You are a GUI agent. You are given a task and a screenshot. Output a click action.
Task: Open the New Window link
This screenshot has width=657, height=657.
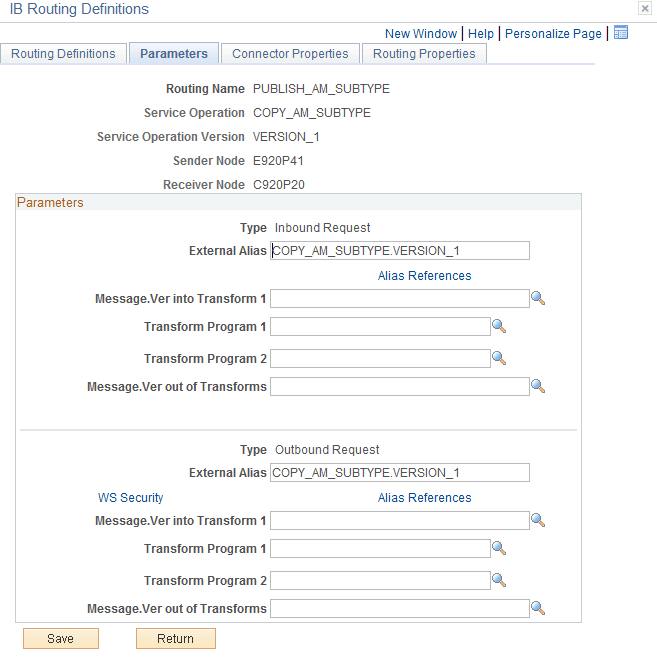[x=421, y=34]
